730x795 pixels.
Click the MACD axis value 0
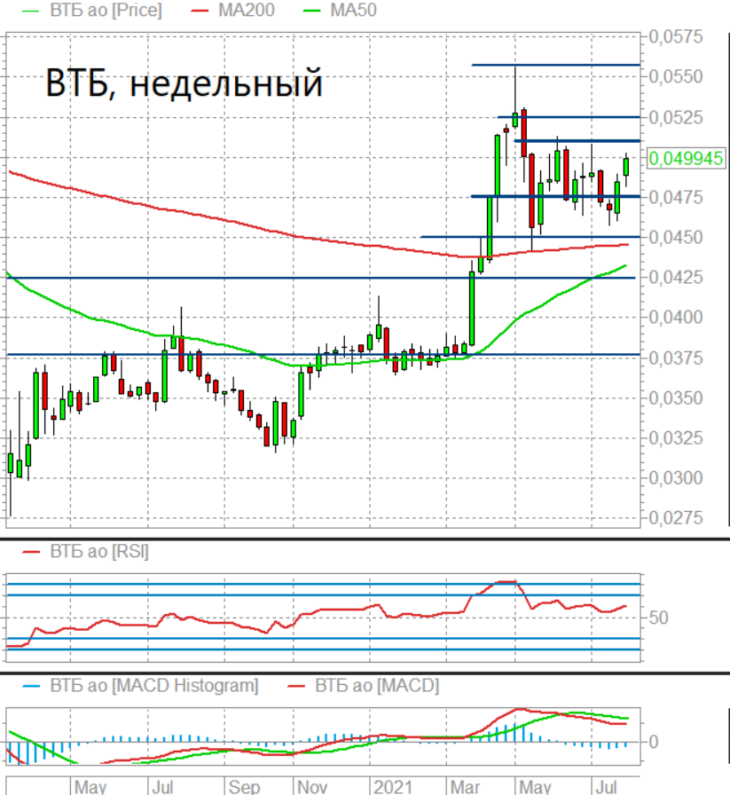[653, 742]
